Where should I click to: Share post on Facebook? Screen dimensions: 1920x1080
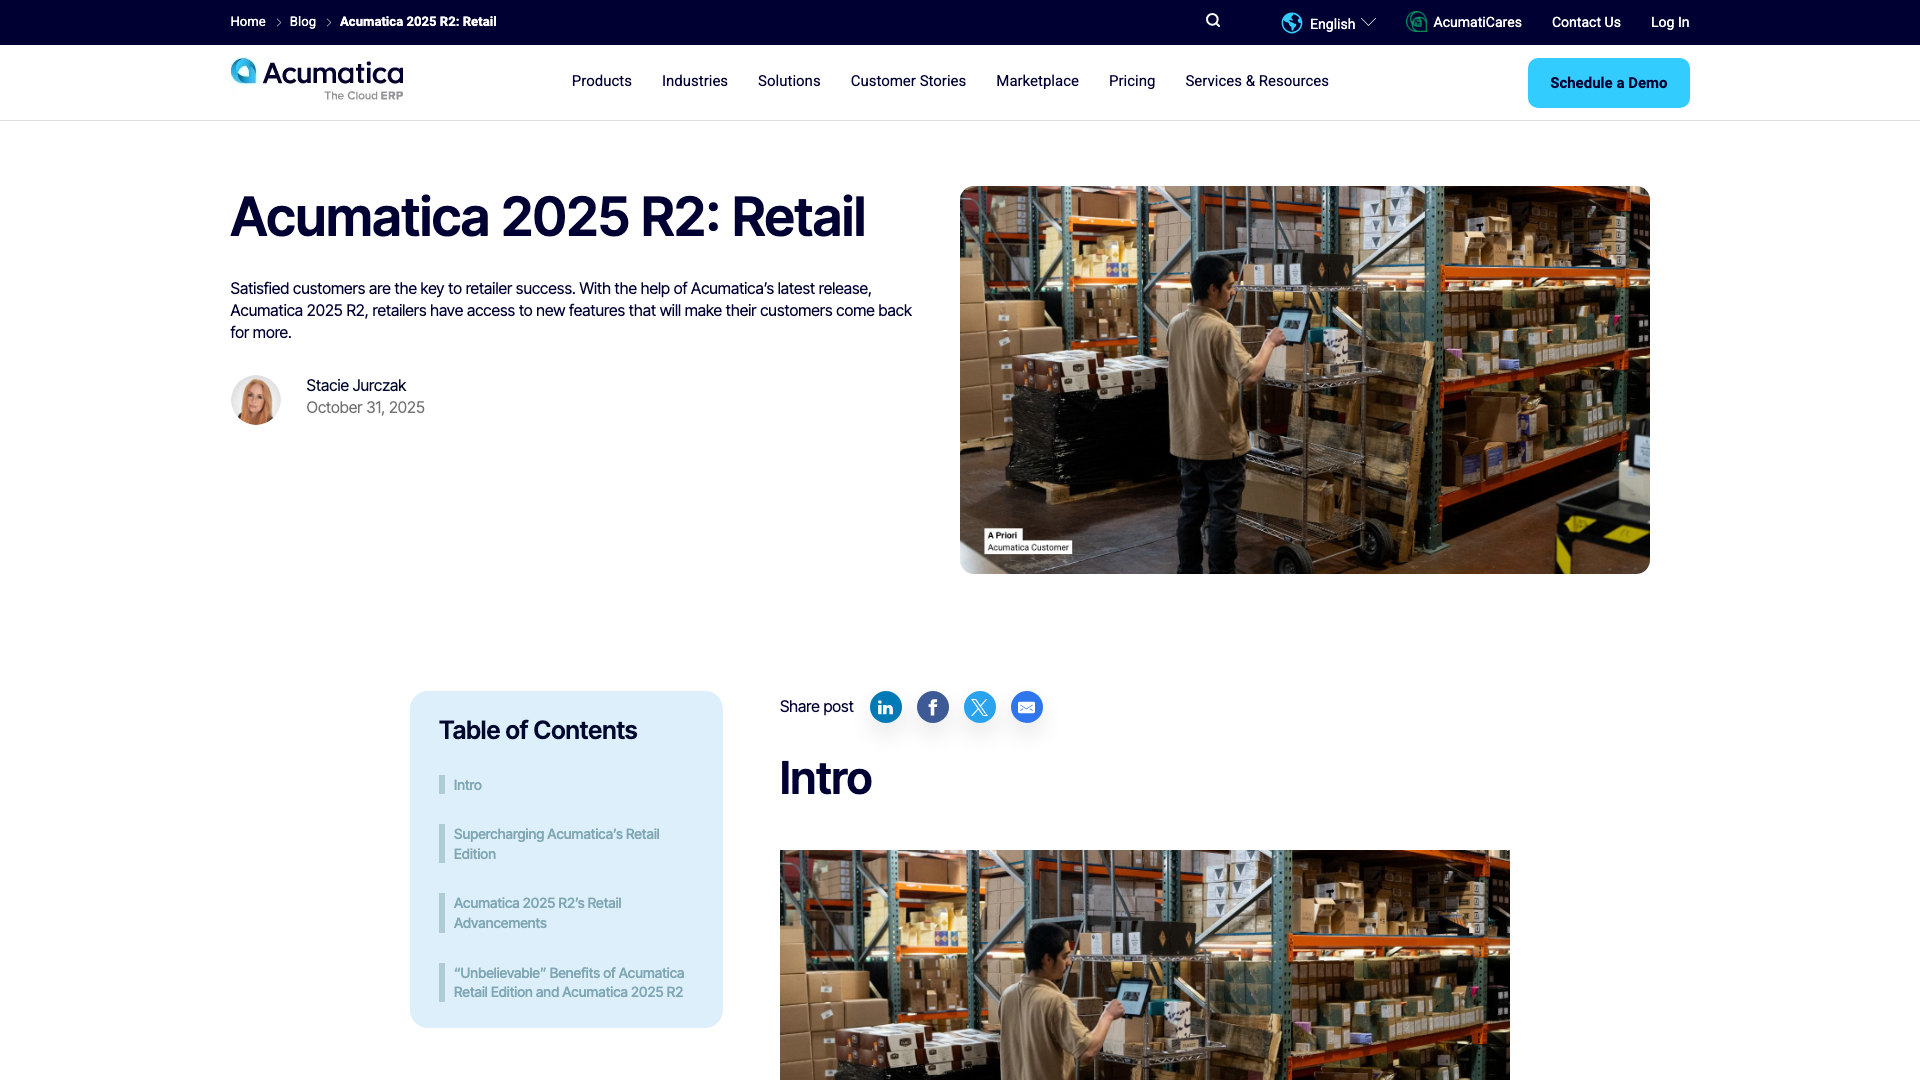(933, 707)
